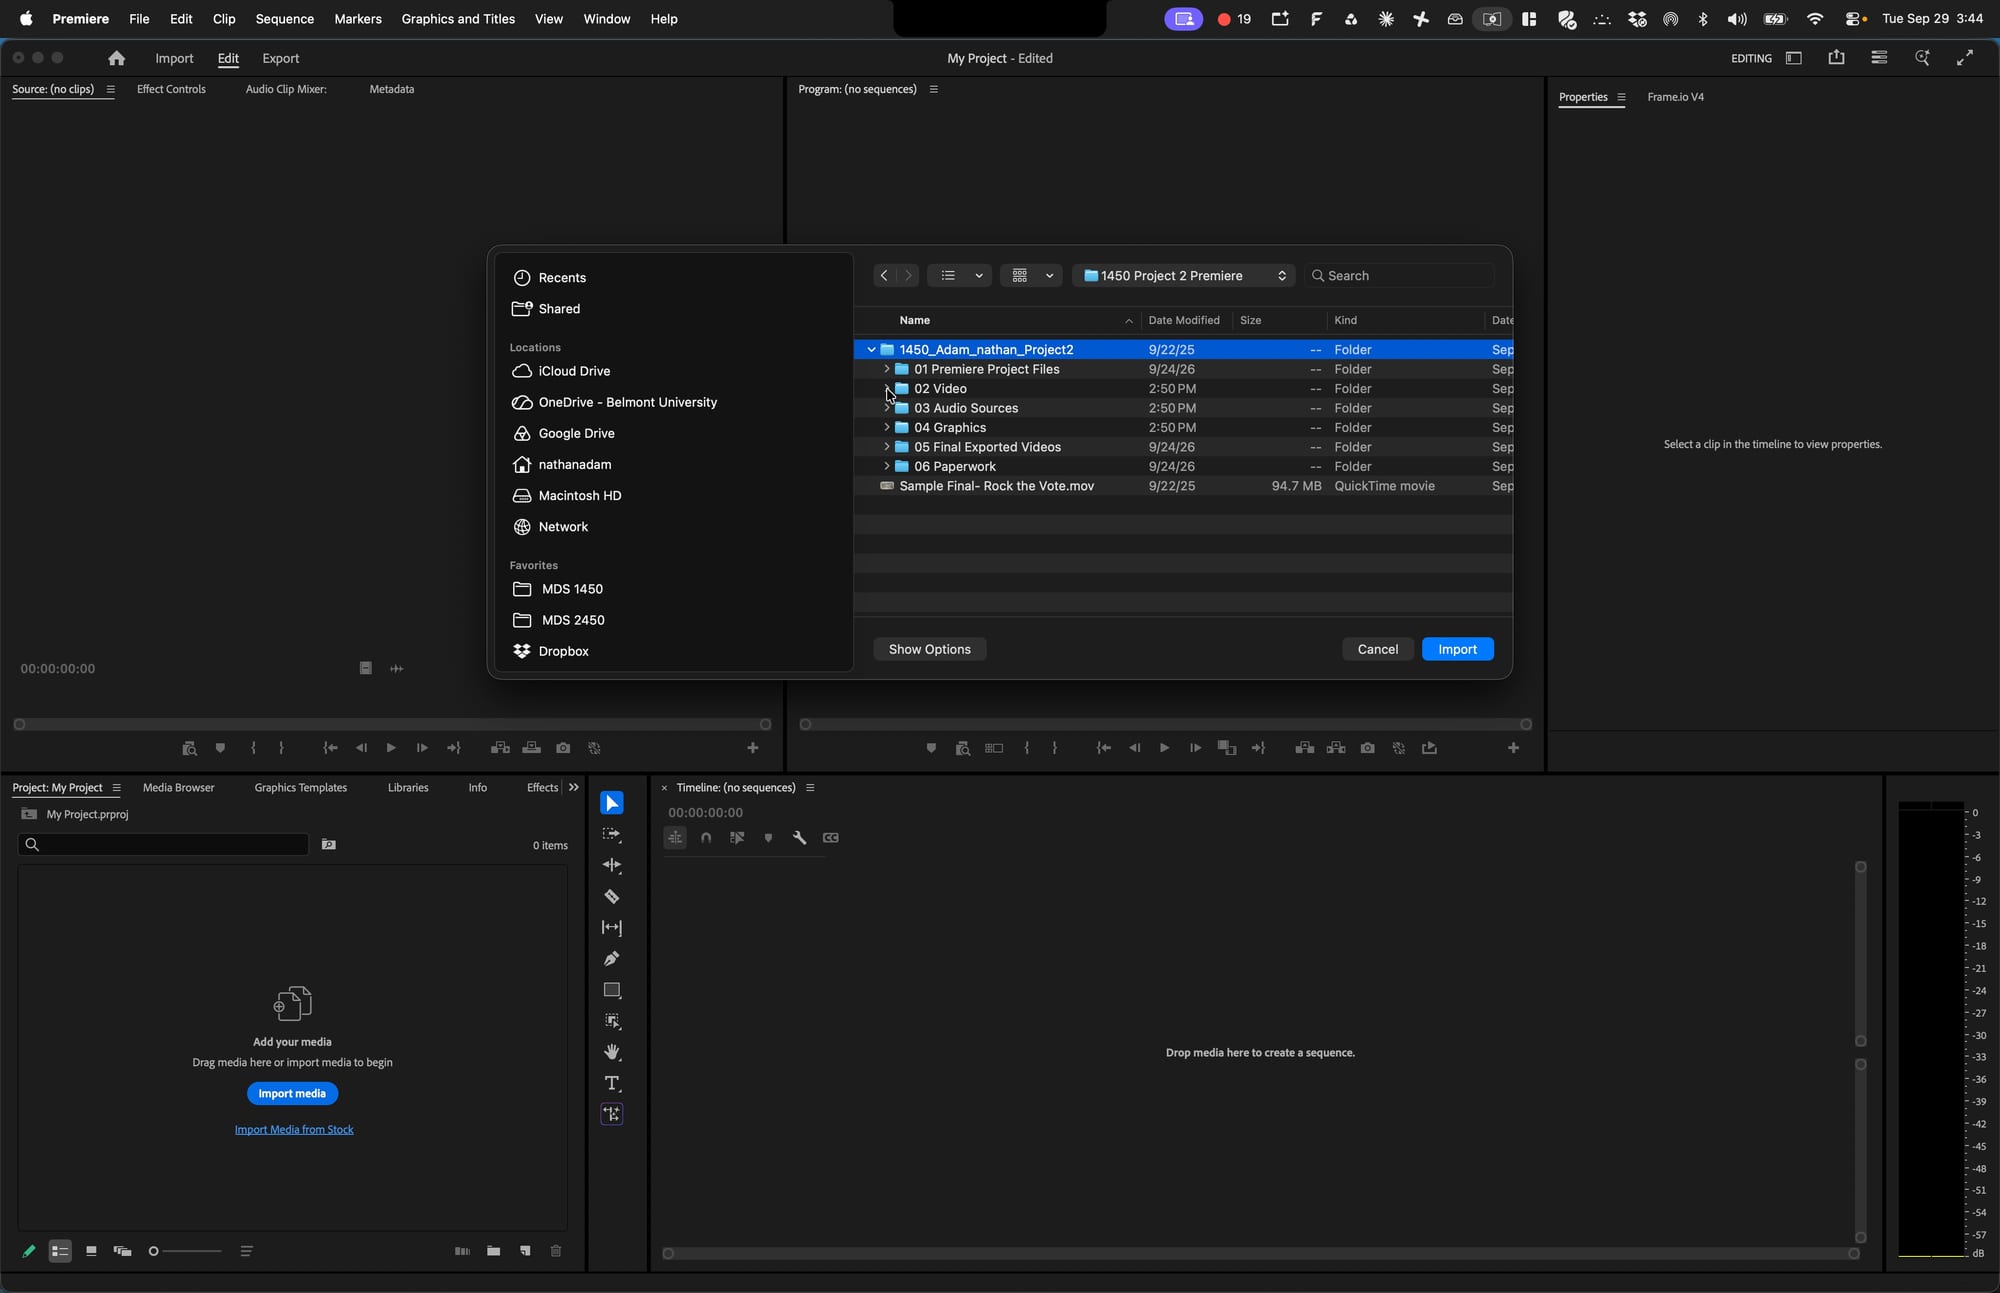Select the Selection tool arrow

click(x=612, y=803)
